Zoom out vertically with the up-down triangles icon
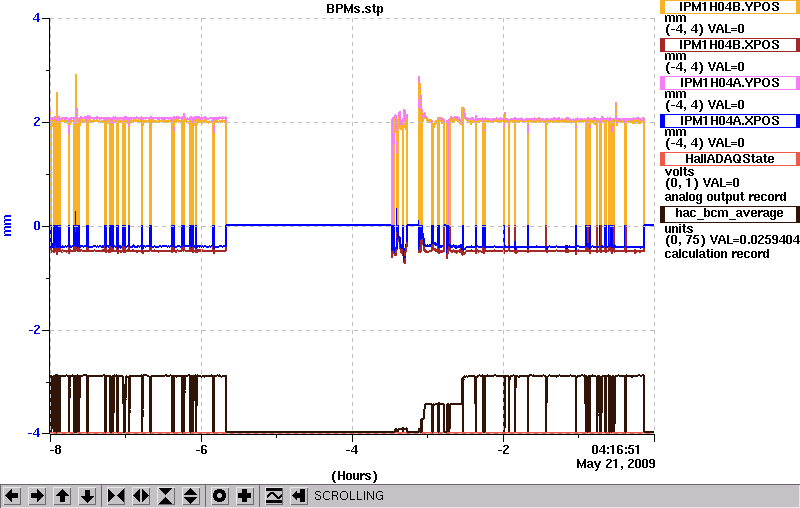The image size is (800, 508). [x=191, y=496]
